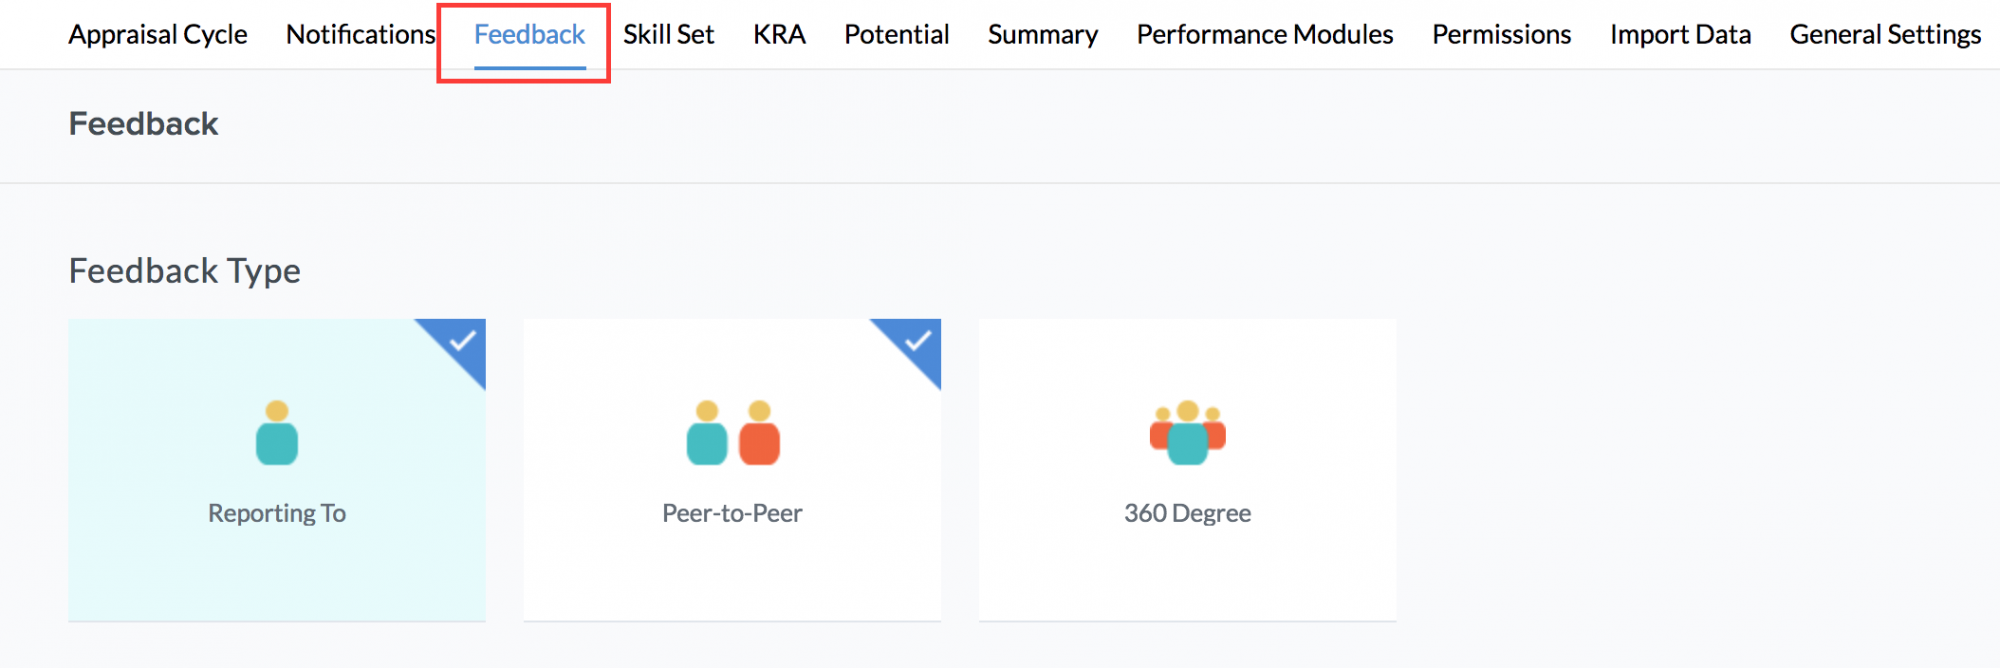The image size is (2000, 668).
Task: Open the Summary tab
Action: coord(1043,35)
